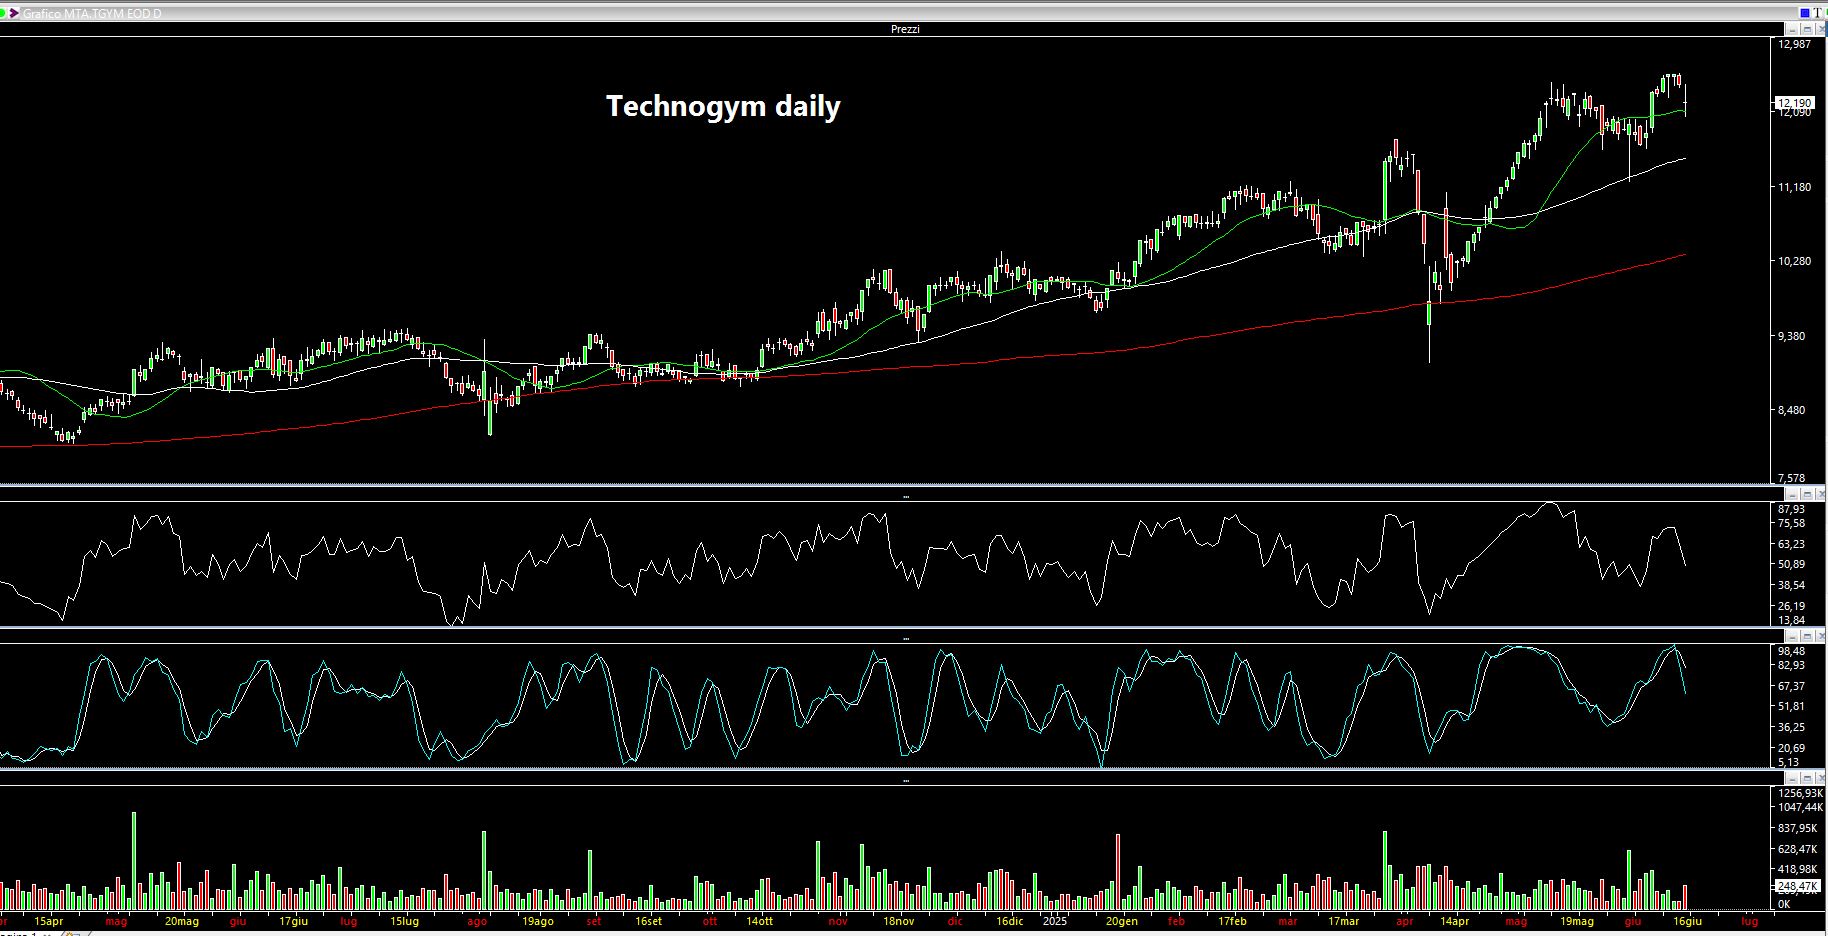Maximize the volume histogram panel
This screenshot has width=1828, height=936.
point(1807,778)
